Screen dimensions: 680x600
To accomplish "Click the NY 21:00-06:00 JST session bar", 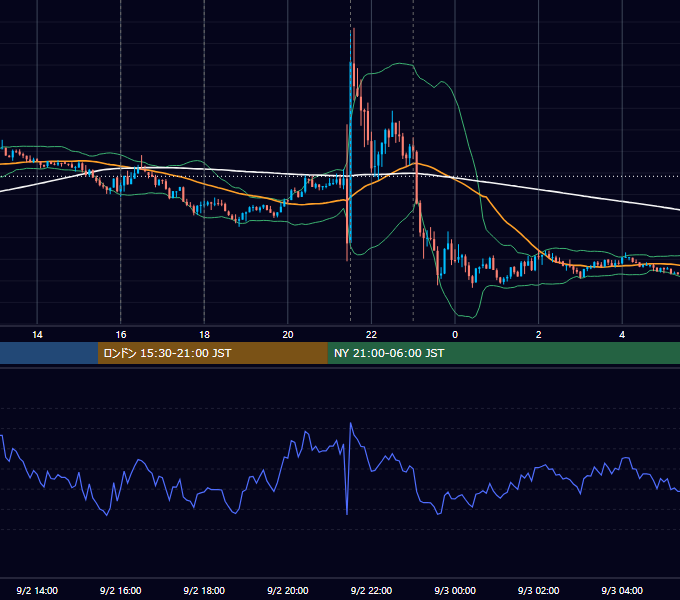I will 503,353.
